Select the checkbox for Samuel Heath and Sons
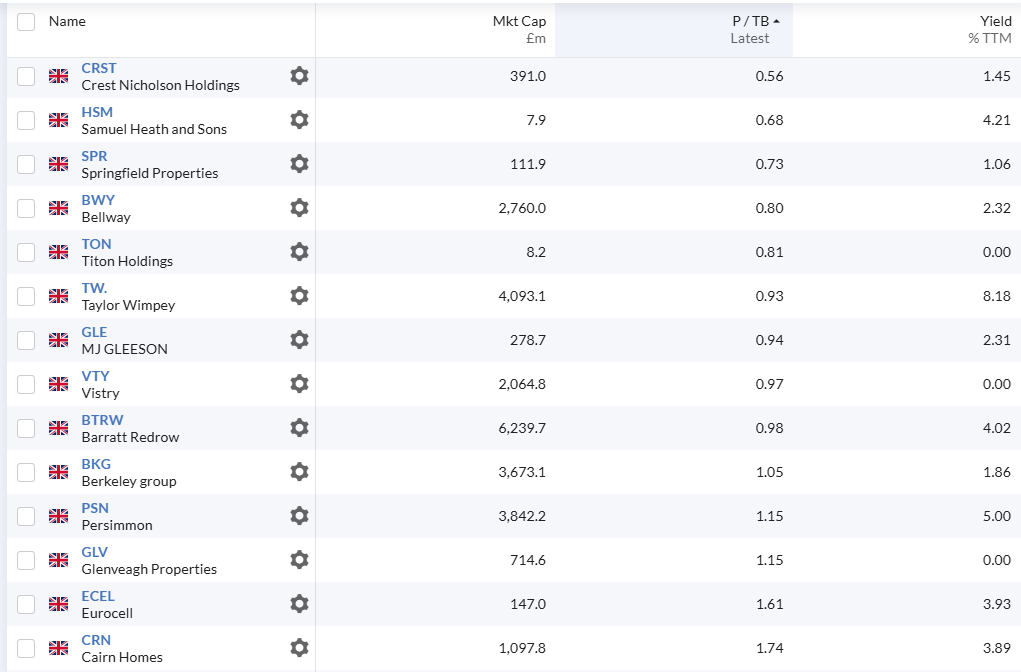Viewport: 1021px width, 672px height. pyautogui.click(x=26, y=120)
